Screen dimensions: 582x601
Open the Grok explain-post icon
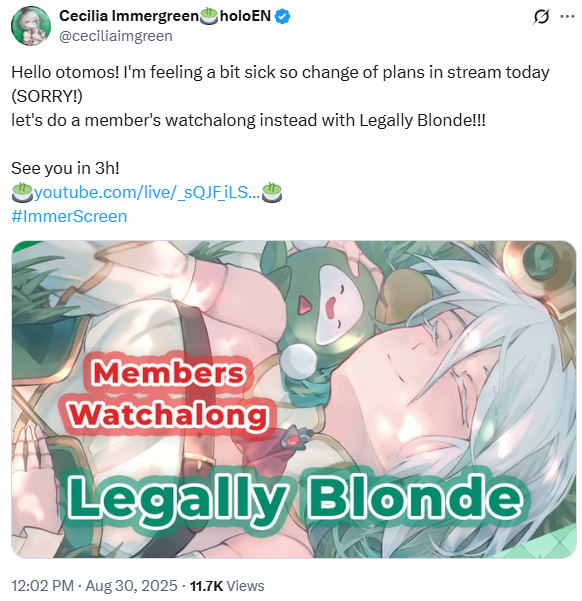point(541,16)
